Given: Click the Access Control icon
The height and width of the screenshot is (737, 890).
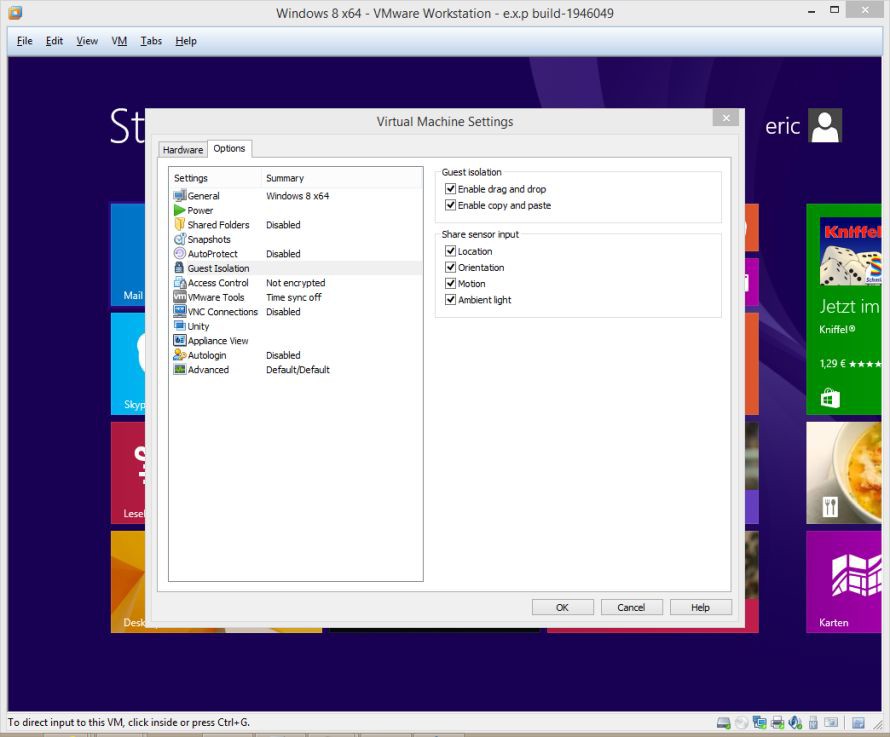Looking at the screenshot, I should (x=179, y=282).
